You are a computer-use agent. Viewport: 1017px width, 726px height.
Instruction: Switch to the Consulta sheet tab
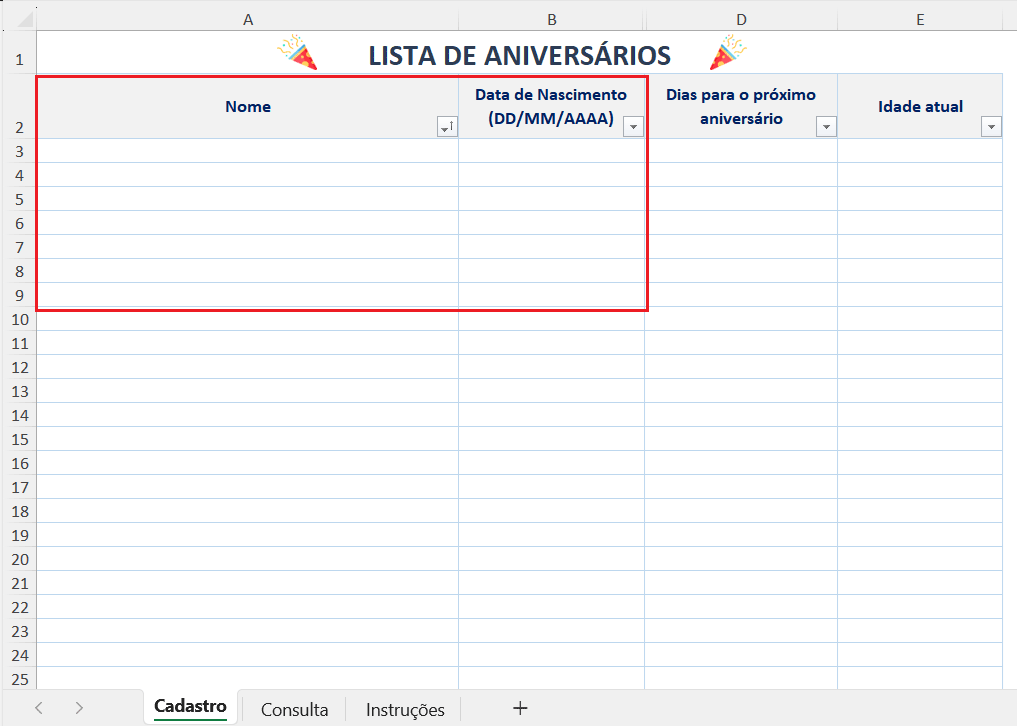pos(294,709)
